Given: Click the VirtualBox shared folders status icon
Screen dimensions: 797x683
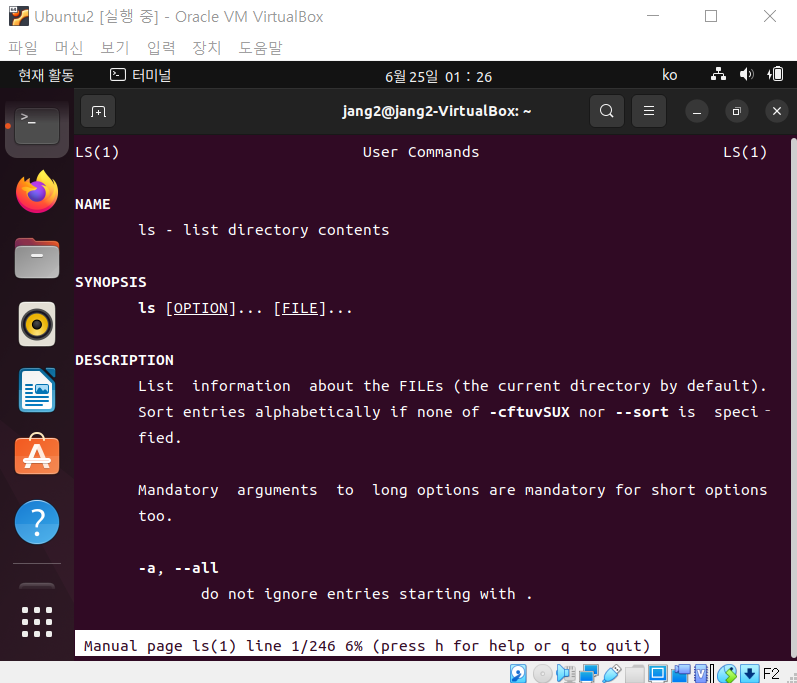Looking at the screenshot, I should 634,674.
